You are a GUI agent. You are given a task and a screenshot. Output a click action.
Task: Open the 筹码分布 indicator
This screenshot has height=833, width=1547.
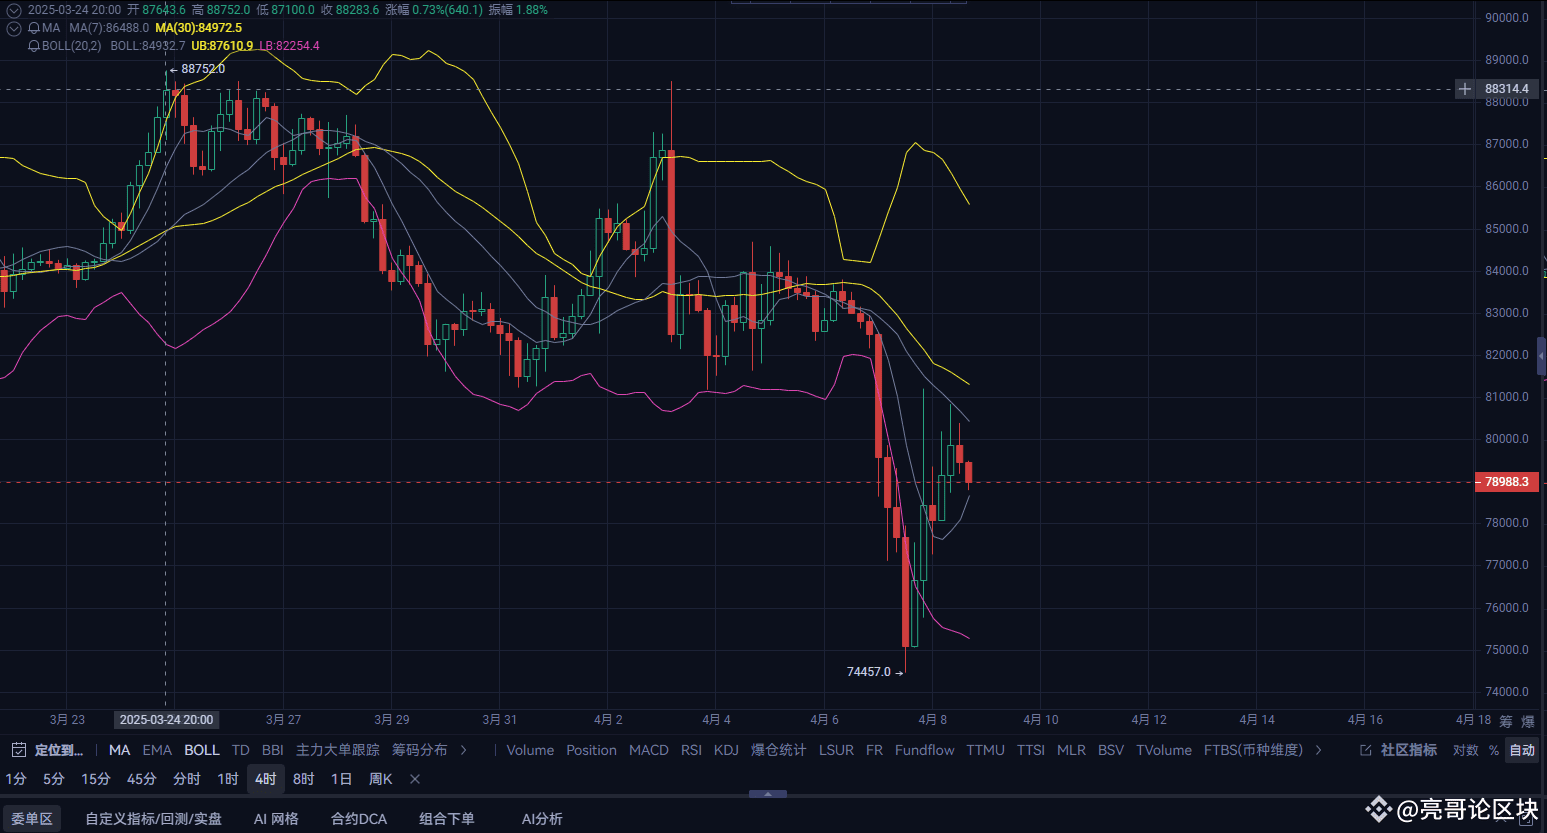point(421,750)
